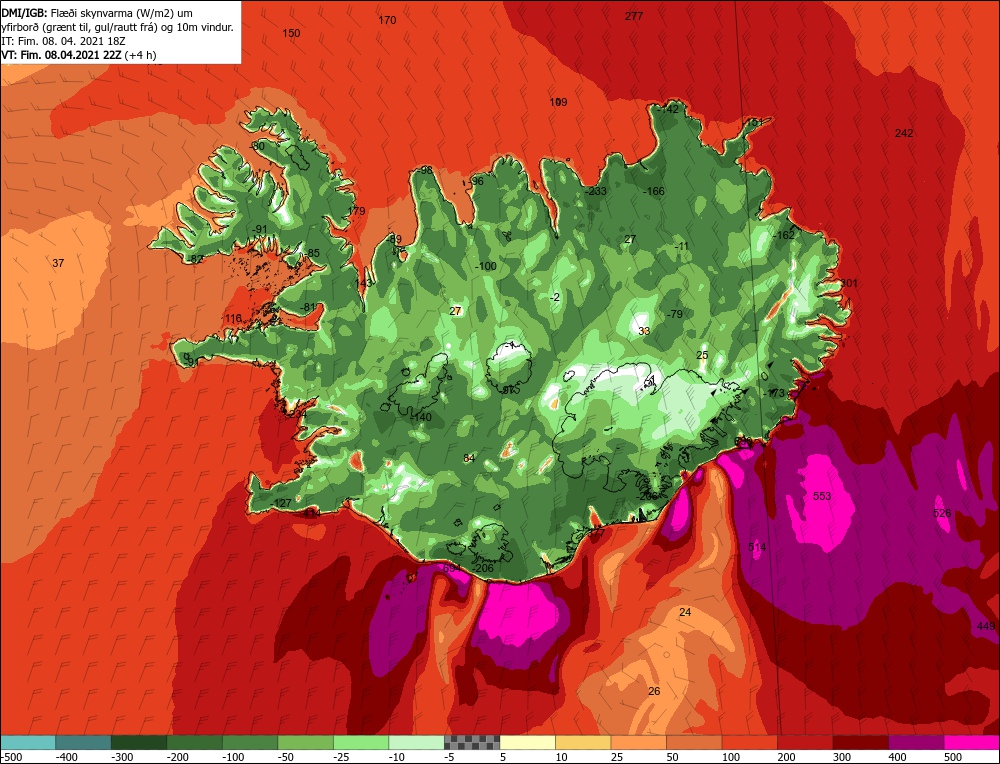Click the map value 179 off the Westfjords
Image resolution: width=1000 pixels, height=764 pixels.
(357, 211)
